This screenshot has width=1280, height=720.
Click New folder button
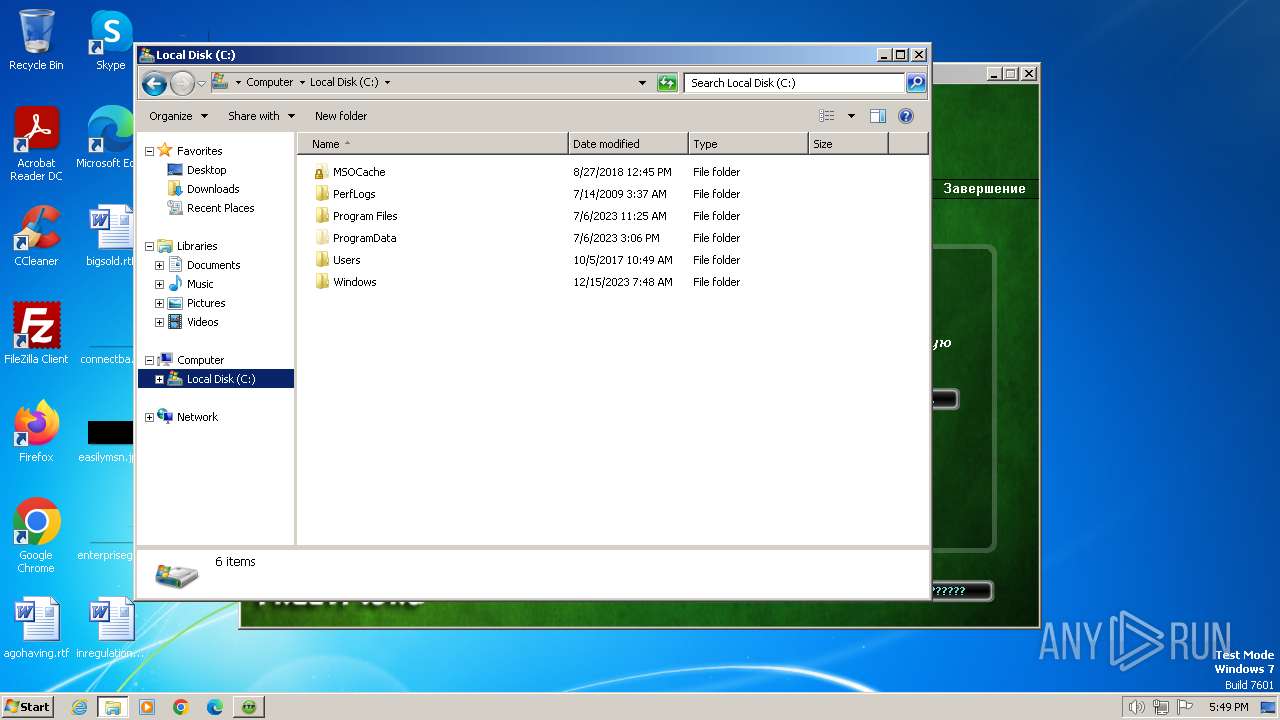341,116
